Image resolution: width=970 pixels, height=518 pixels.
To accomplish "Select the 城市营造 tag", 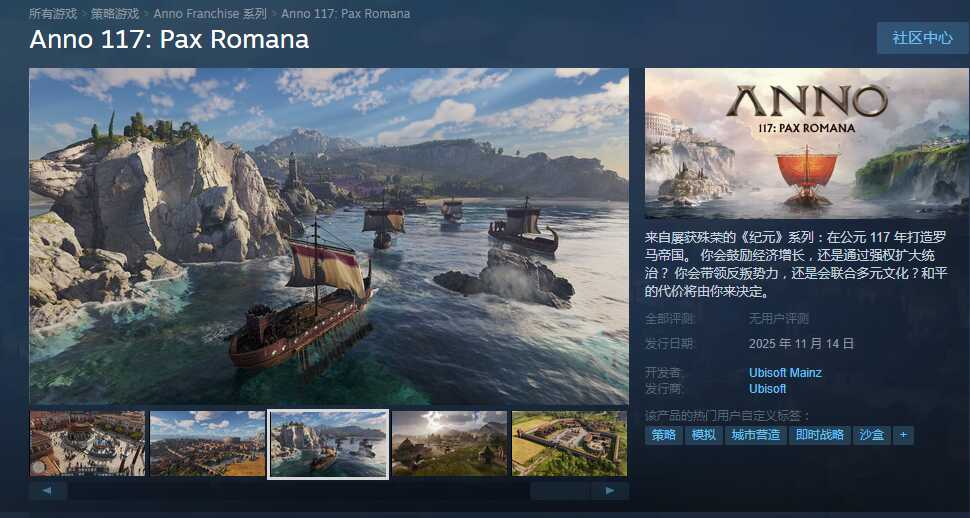I will coord(755,435).
